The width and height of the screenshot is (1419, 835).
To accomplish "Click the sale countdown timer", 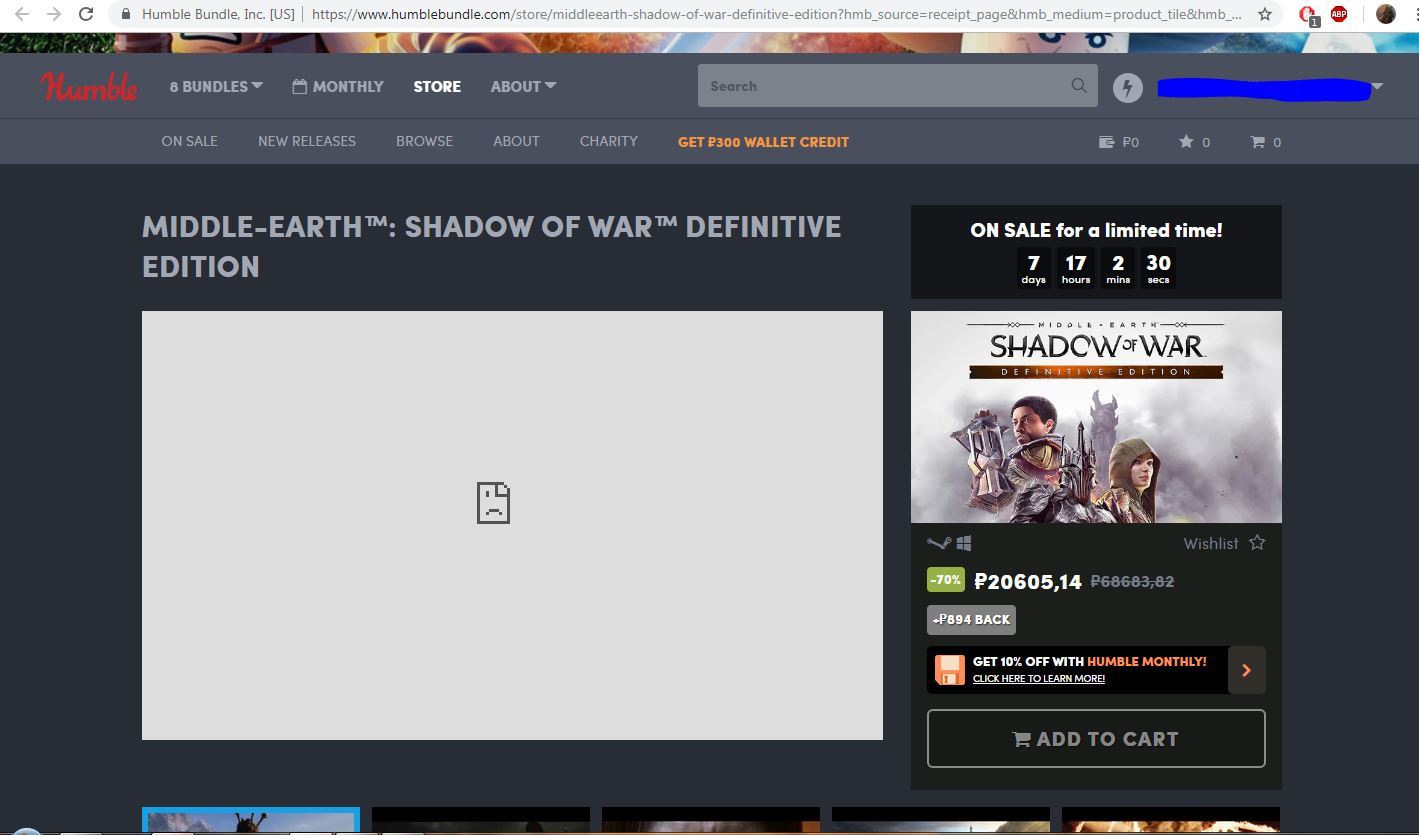I will [1096, 268].
